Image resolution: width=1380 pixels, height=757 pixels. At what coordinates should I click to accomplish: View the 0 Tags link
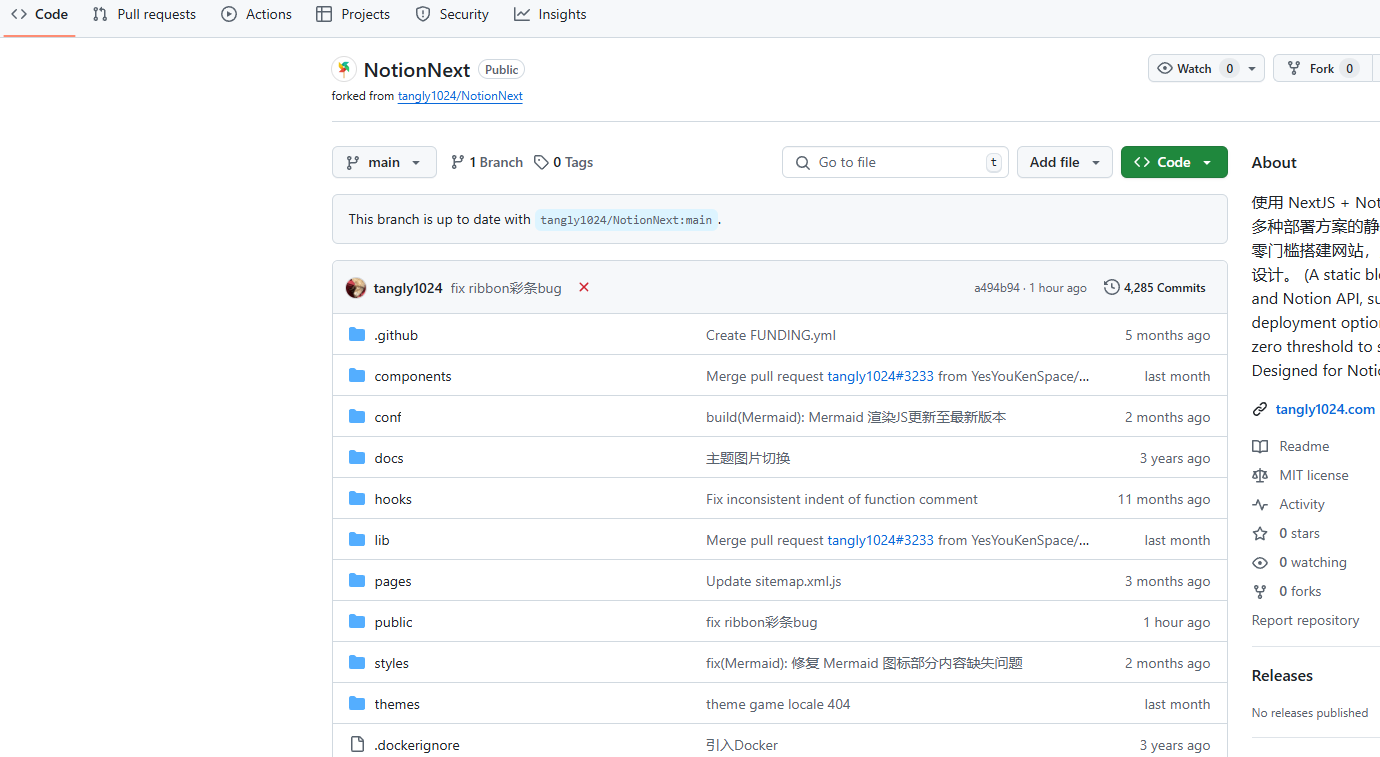[563, 162]
